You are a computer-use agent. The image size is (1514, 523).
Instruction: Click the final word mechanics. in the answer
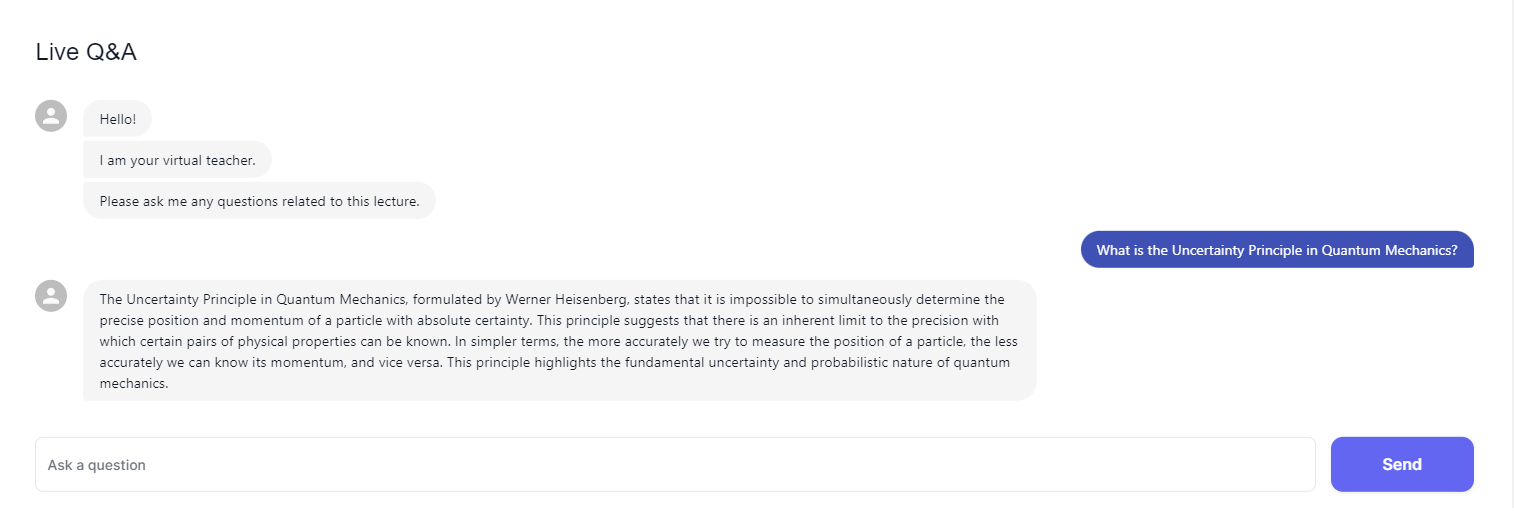(133, 383)
